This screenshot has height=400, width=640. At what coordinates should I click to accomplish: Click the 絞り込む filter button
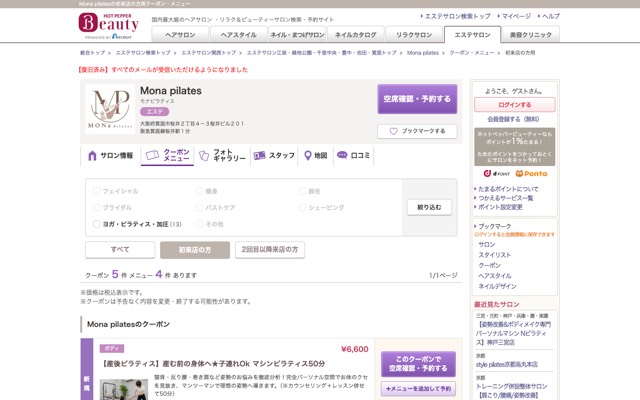(x=429, y=207)
